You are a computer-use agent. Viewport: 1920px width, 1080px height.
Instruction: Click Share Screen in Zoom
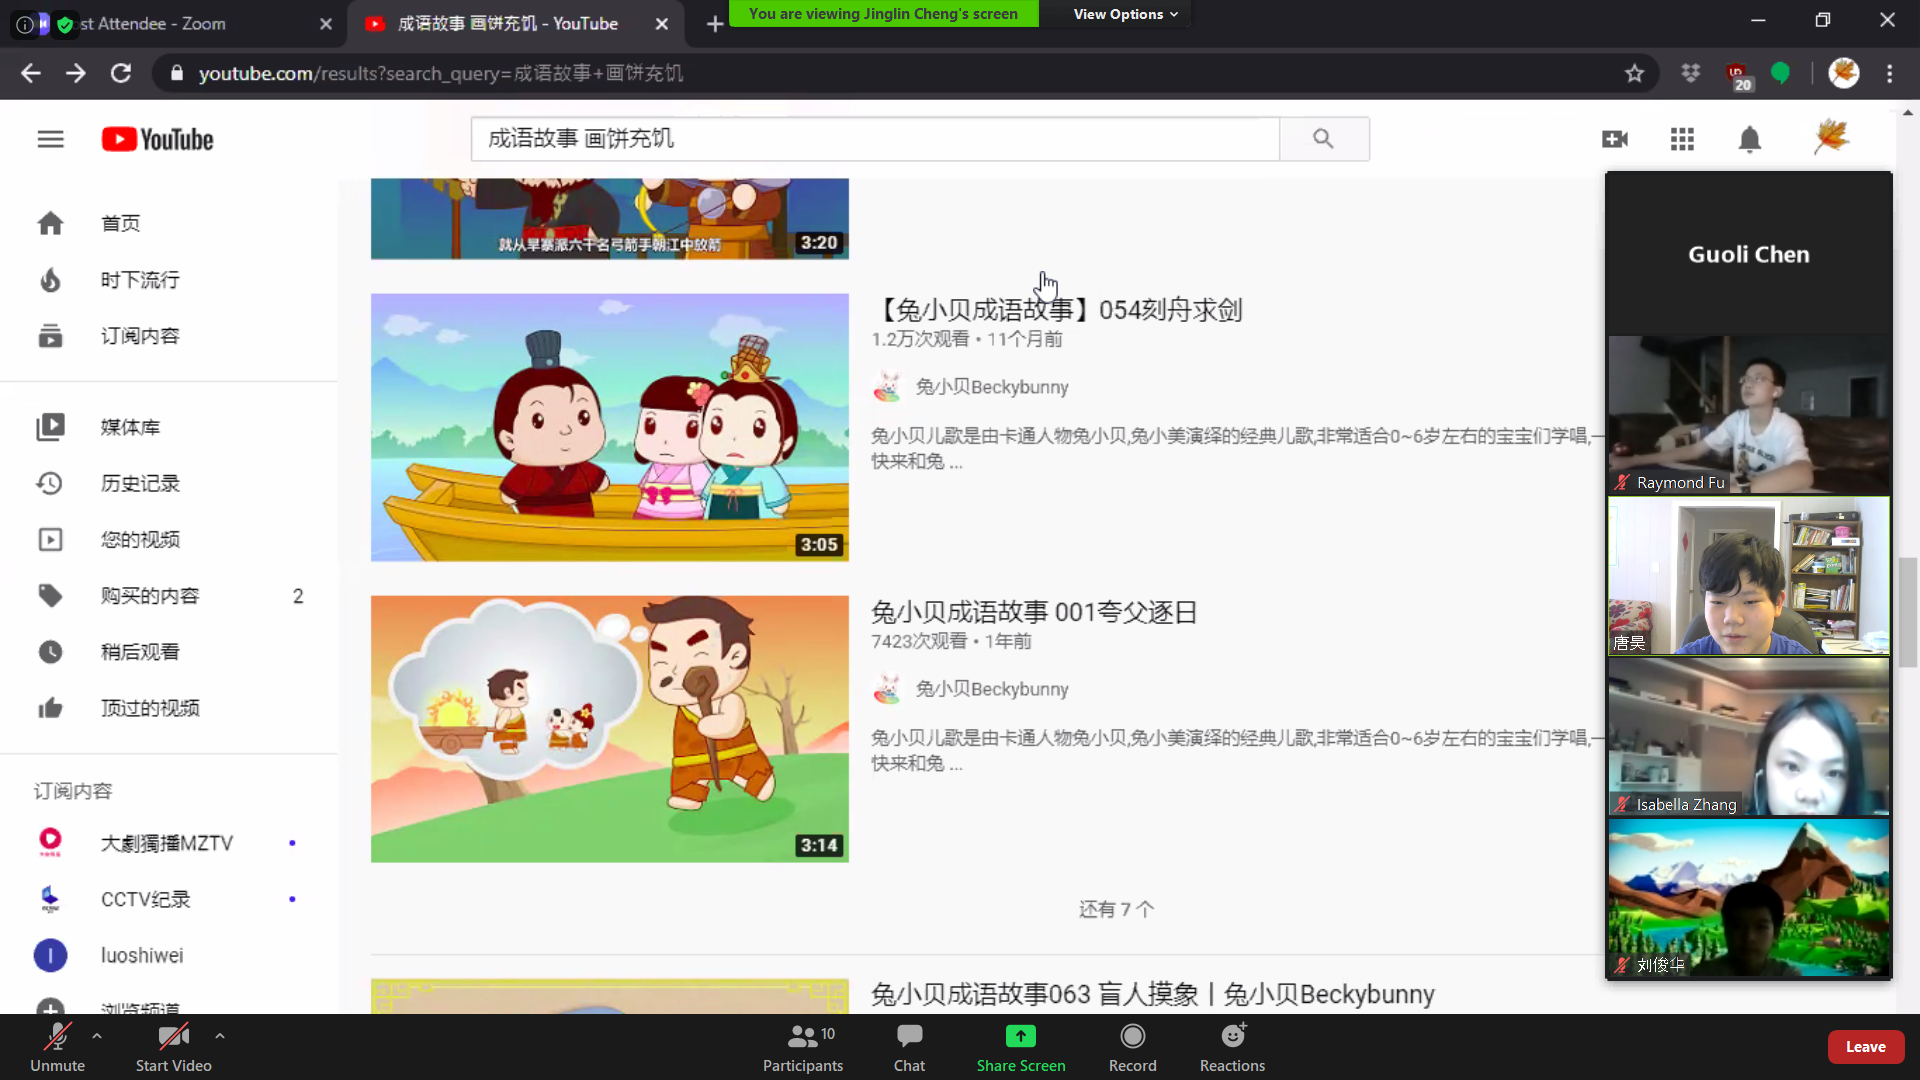coord(1021,1047)
